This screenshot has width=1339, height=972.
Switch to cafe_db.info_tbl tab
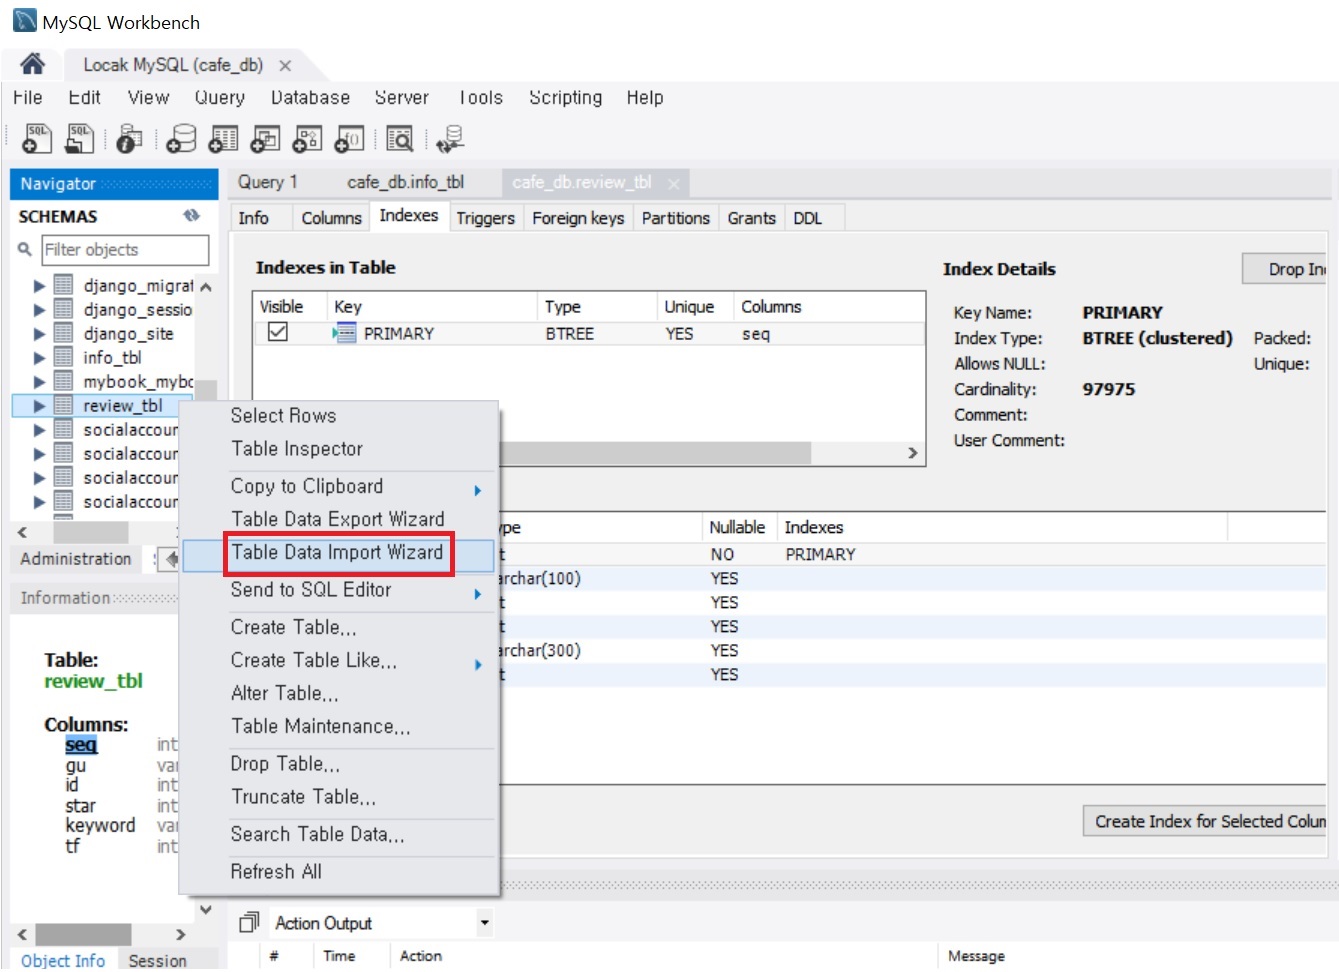click(406, 182)
